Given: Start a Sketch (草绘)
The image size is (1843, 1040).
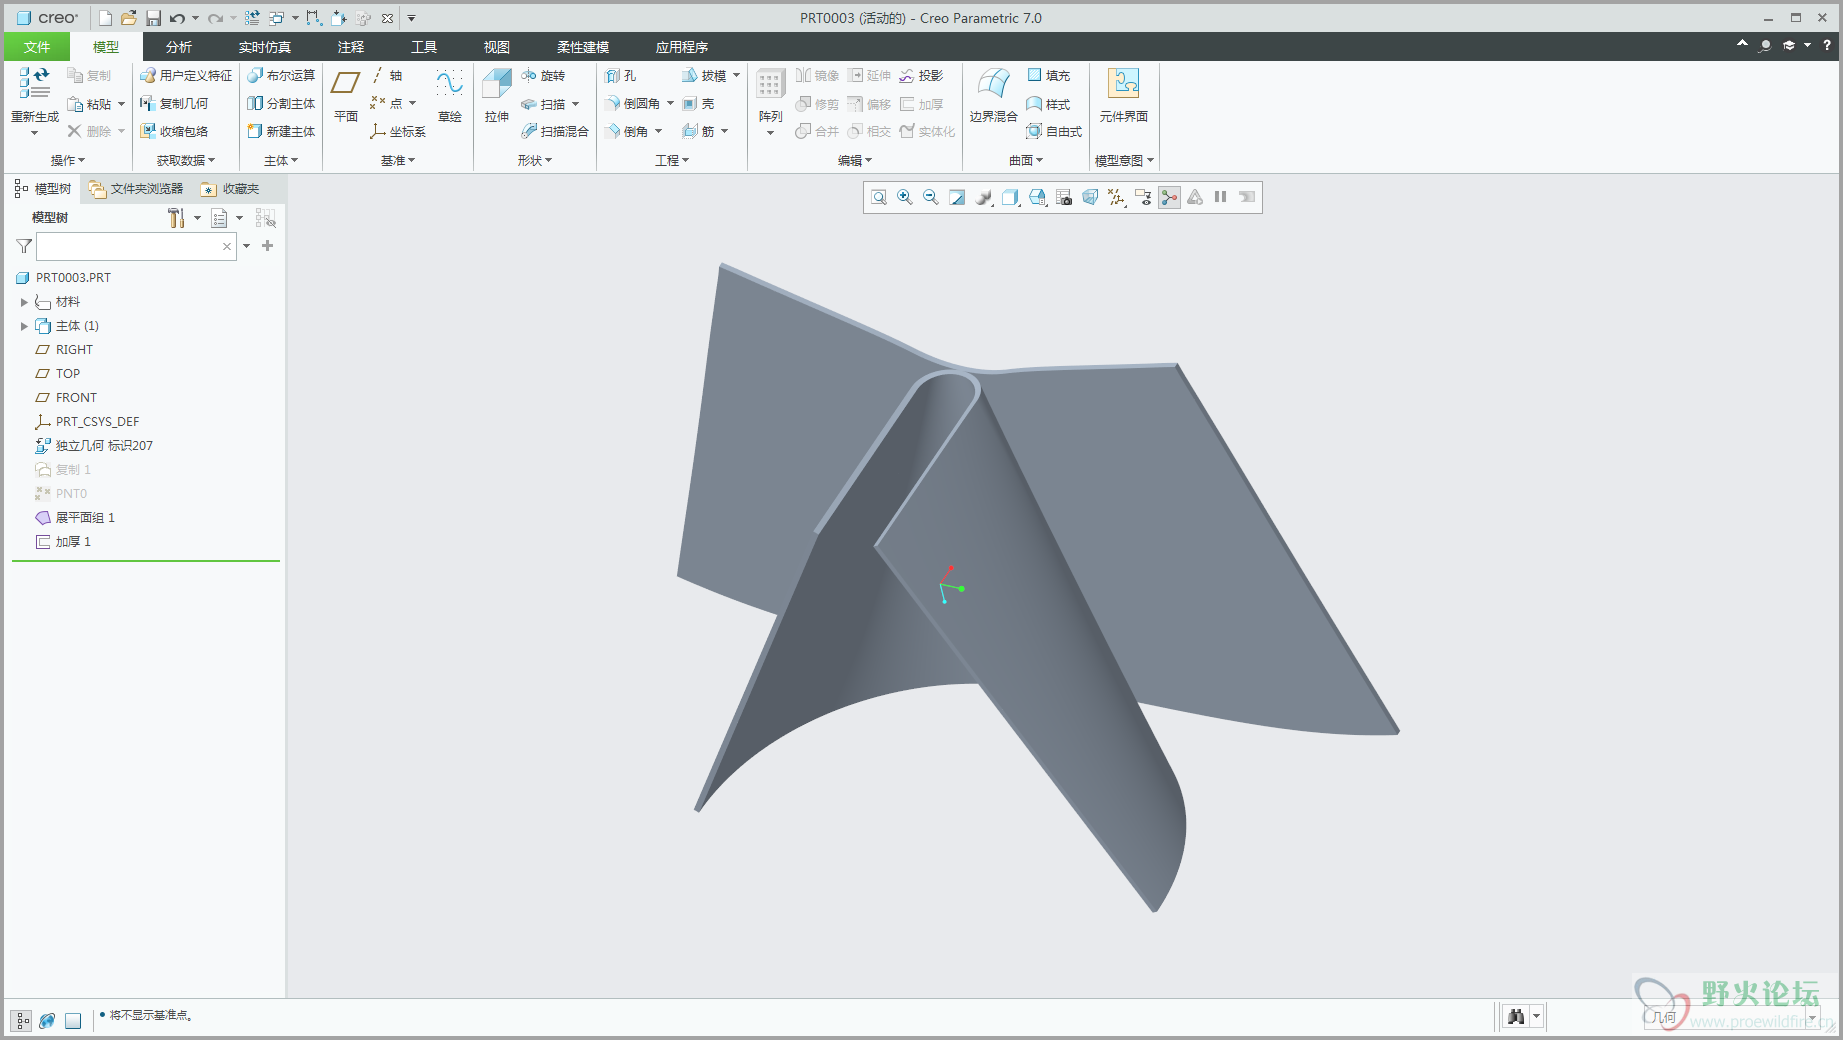Looking at the screenshot, I should (x=450, y=97).
